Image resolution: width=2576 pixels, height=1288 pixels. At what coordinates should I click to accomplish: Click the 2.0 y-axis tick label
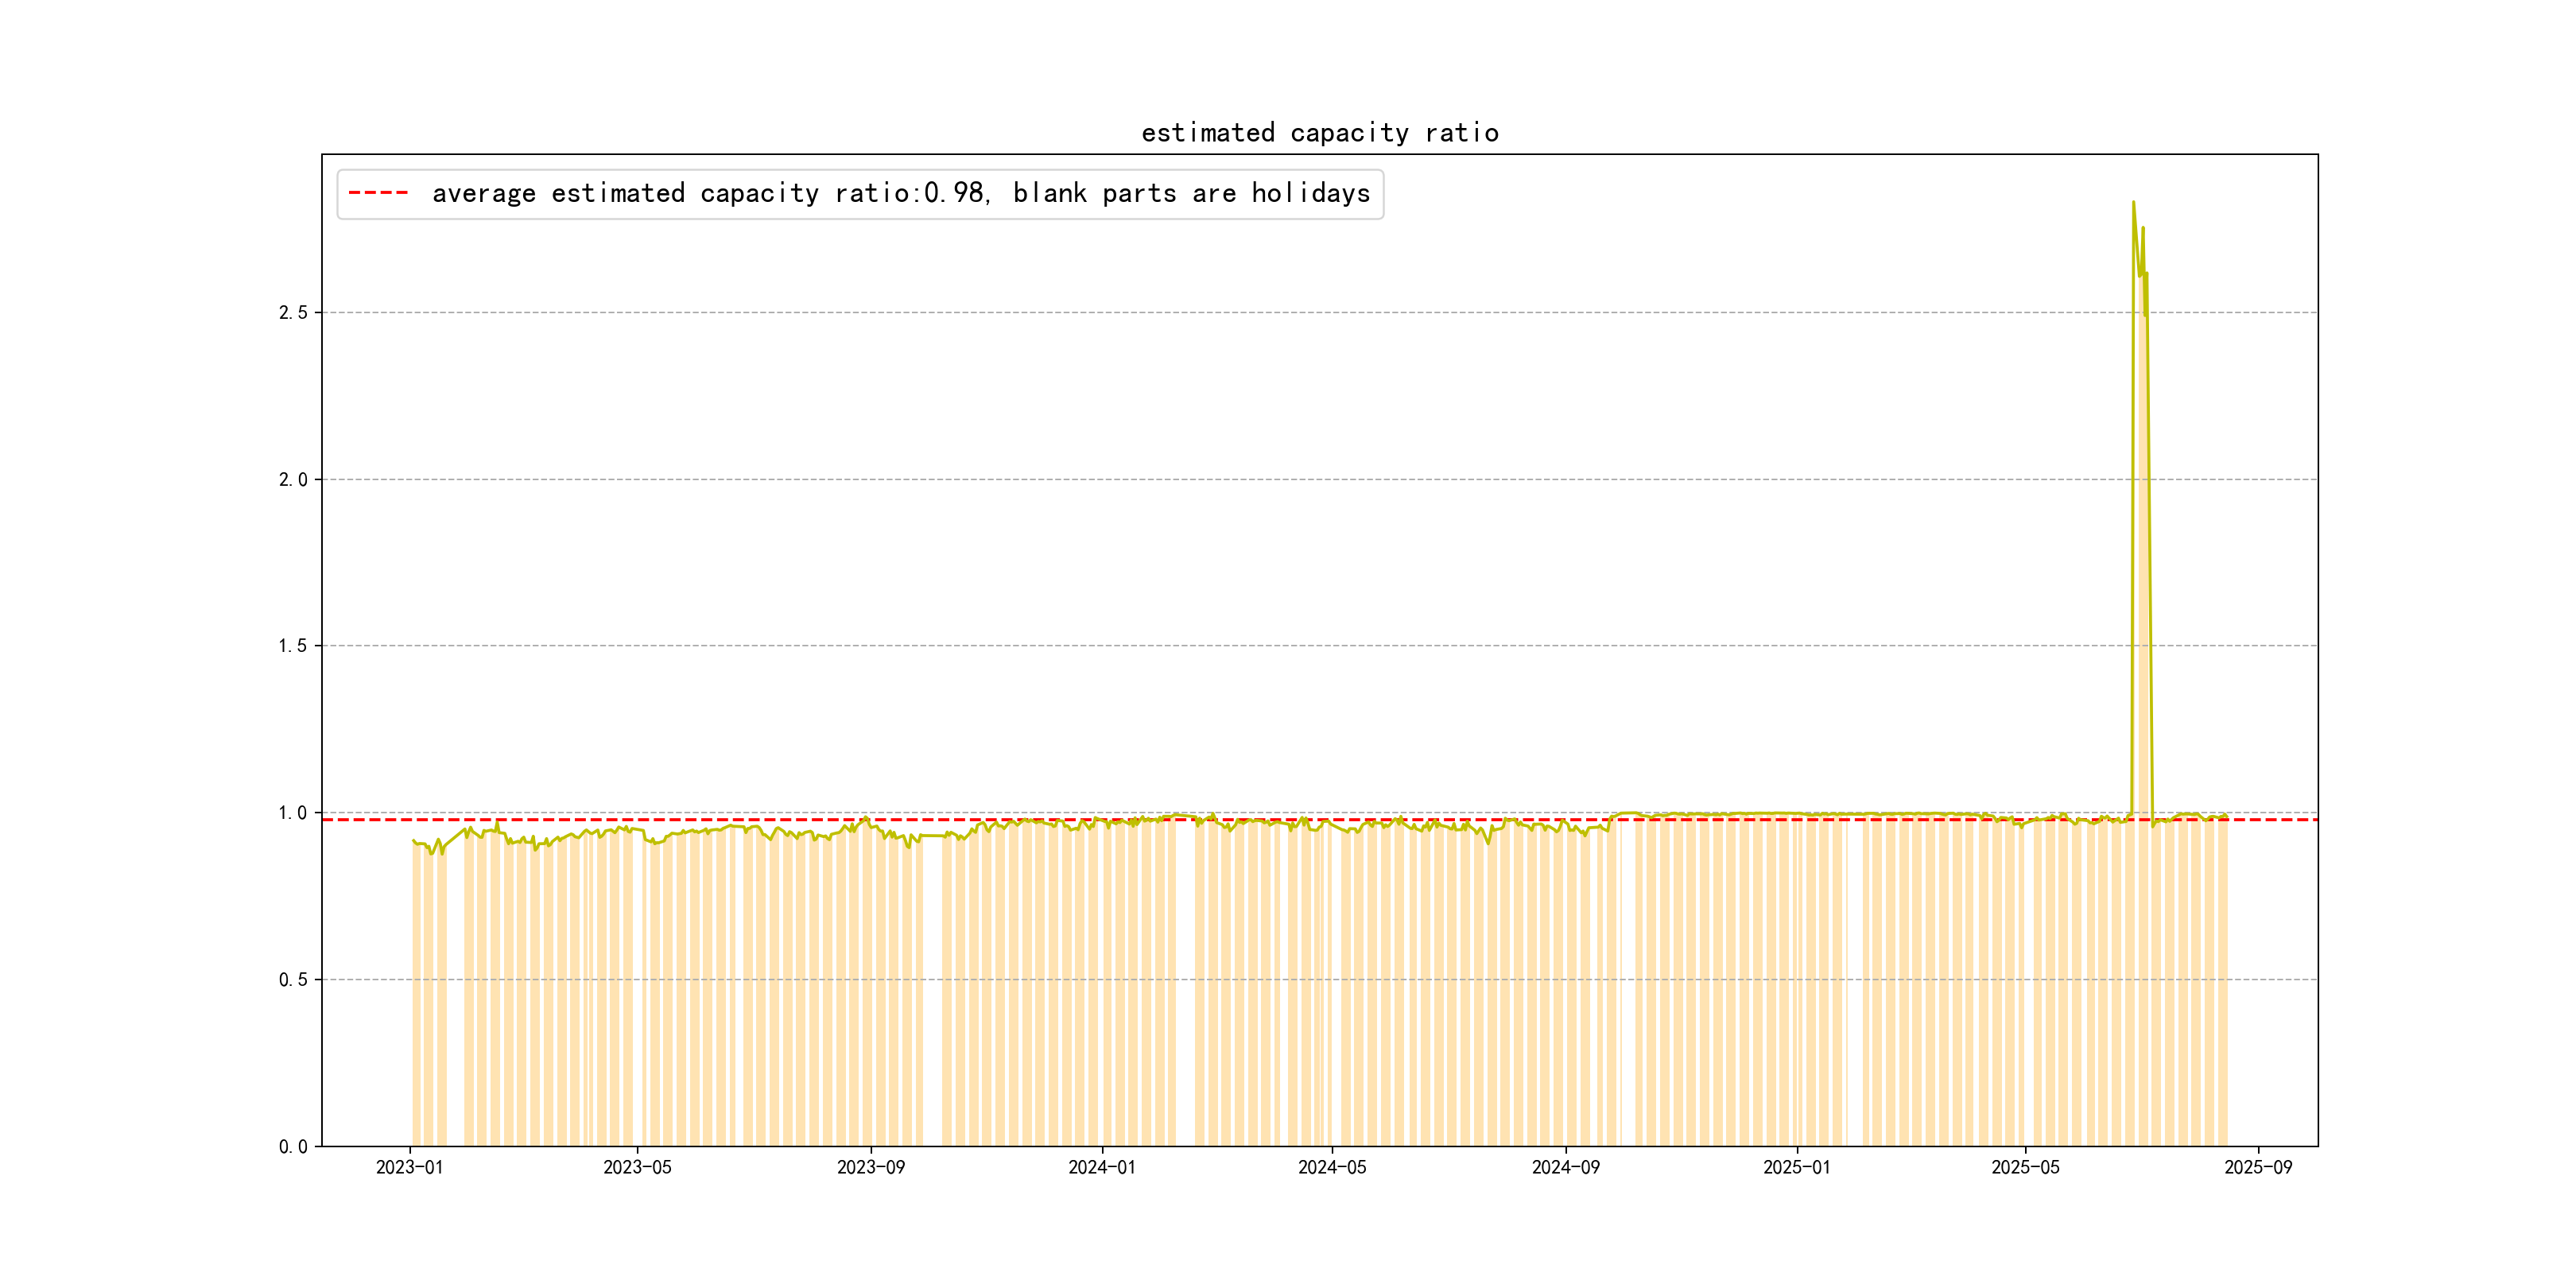coord(293,480)
